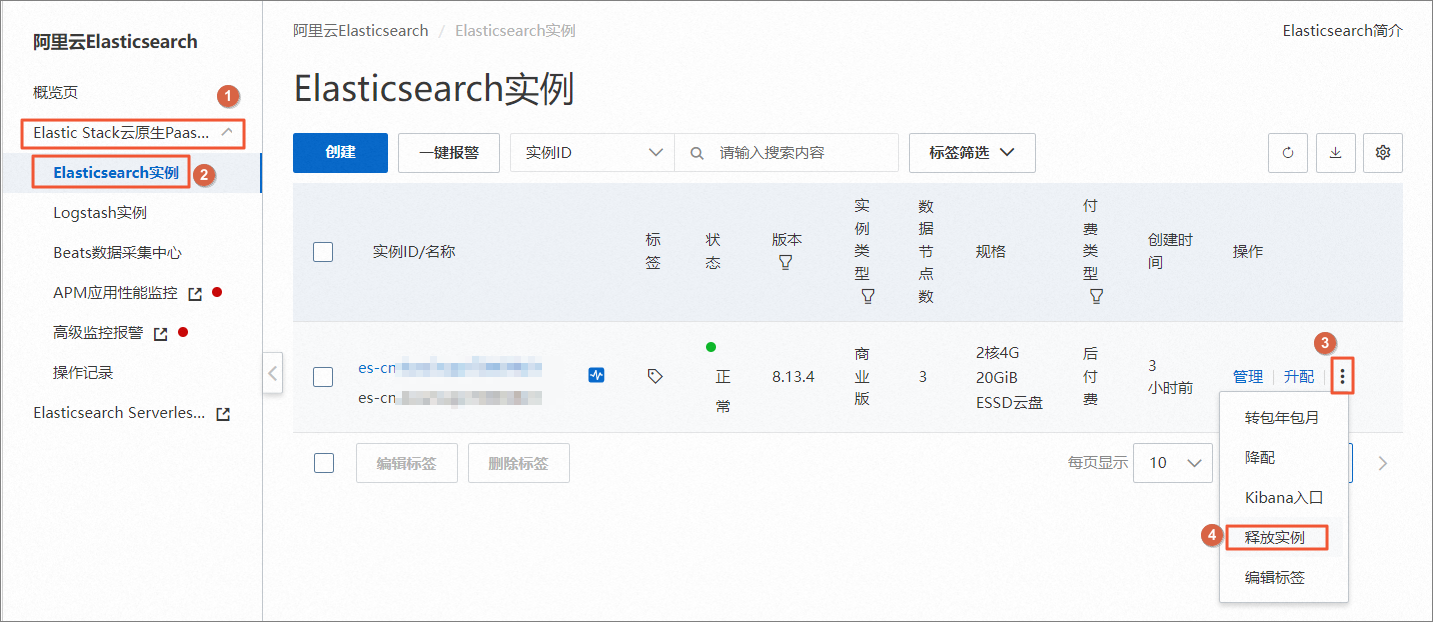Image resolution: width=1433 pixels, height=622 pixels.
Task: Click the Elasticsearch Serverless external link icon
Action: [x=223, y=414]
